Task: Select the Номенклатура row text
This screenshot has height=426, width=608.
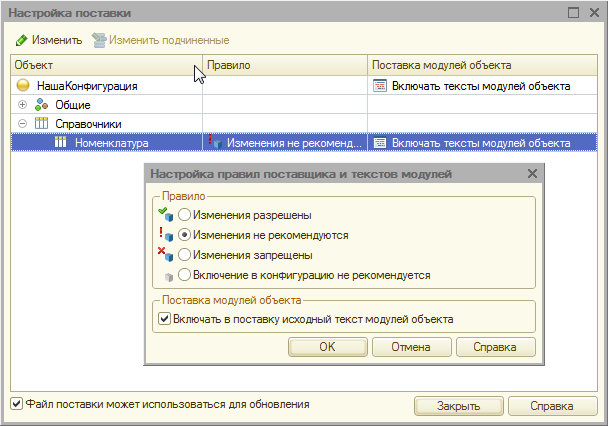Action: pos(112,143)
